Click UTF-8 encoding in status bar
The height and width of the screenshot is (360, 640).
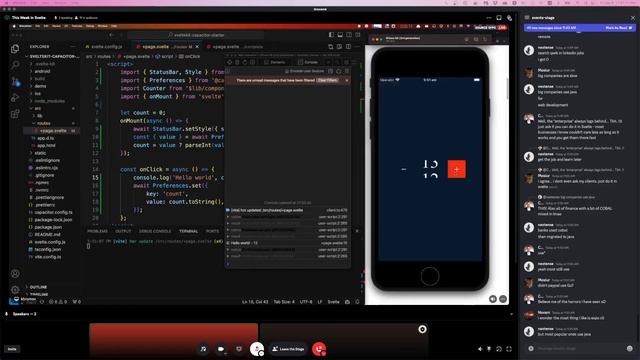tap(306, 302)
